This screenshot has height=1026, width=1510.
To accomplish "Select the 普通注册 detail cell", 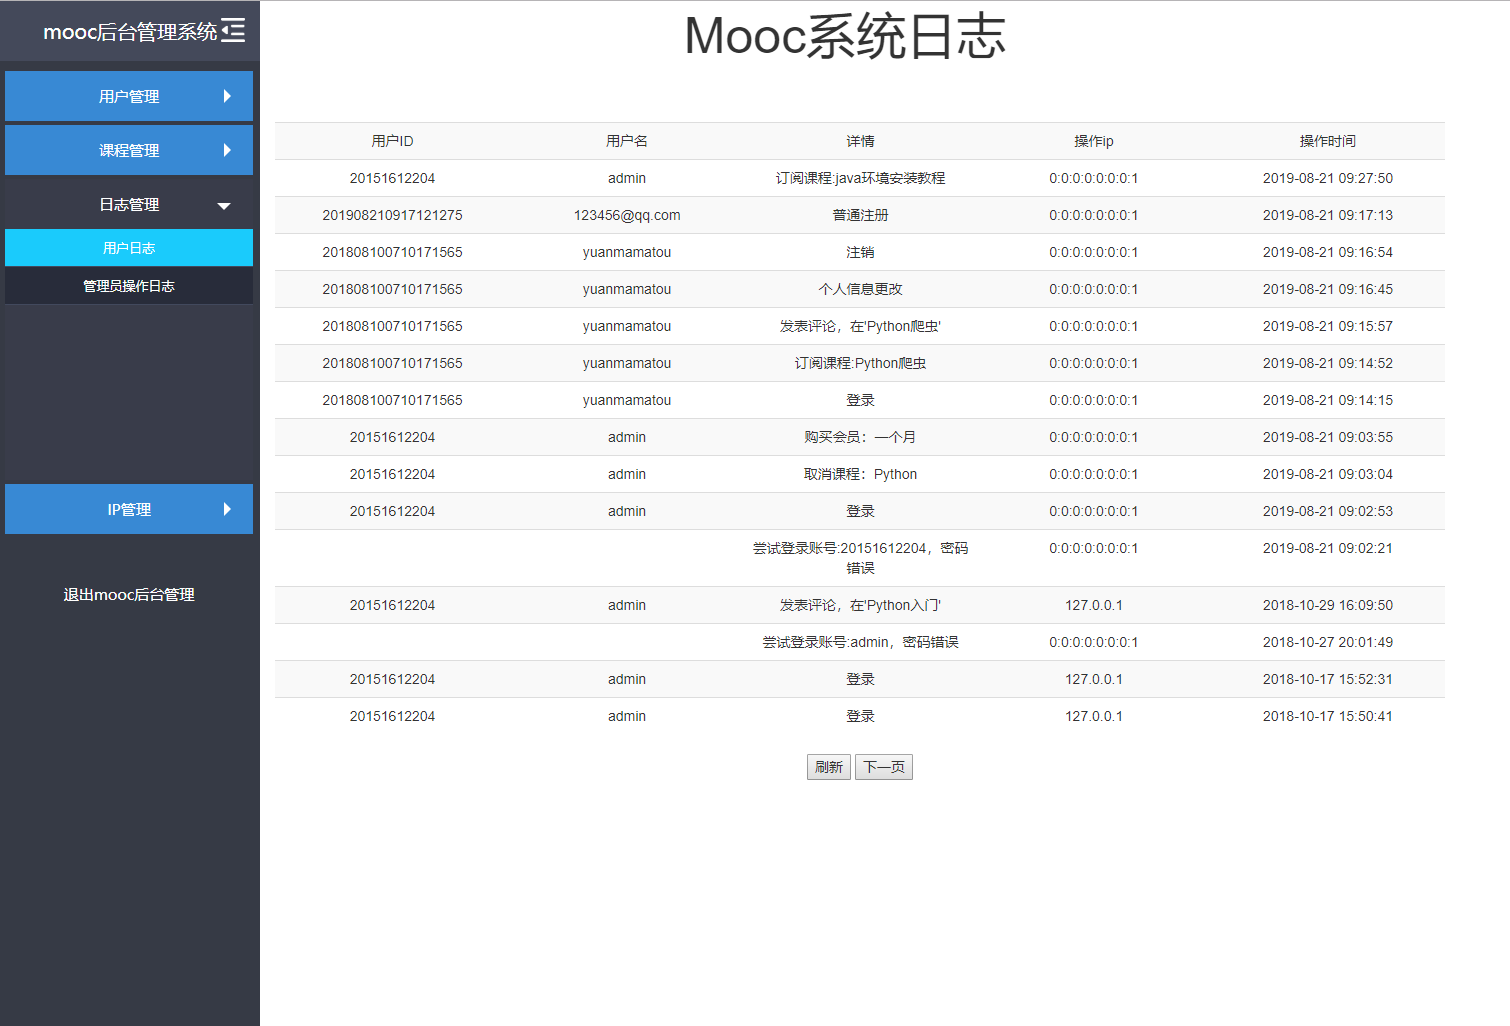I will pos(860,215).
